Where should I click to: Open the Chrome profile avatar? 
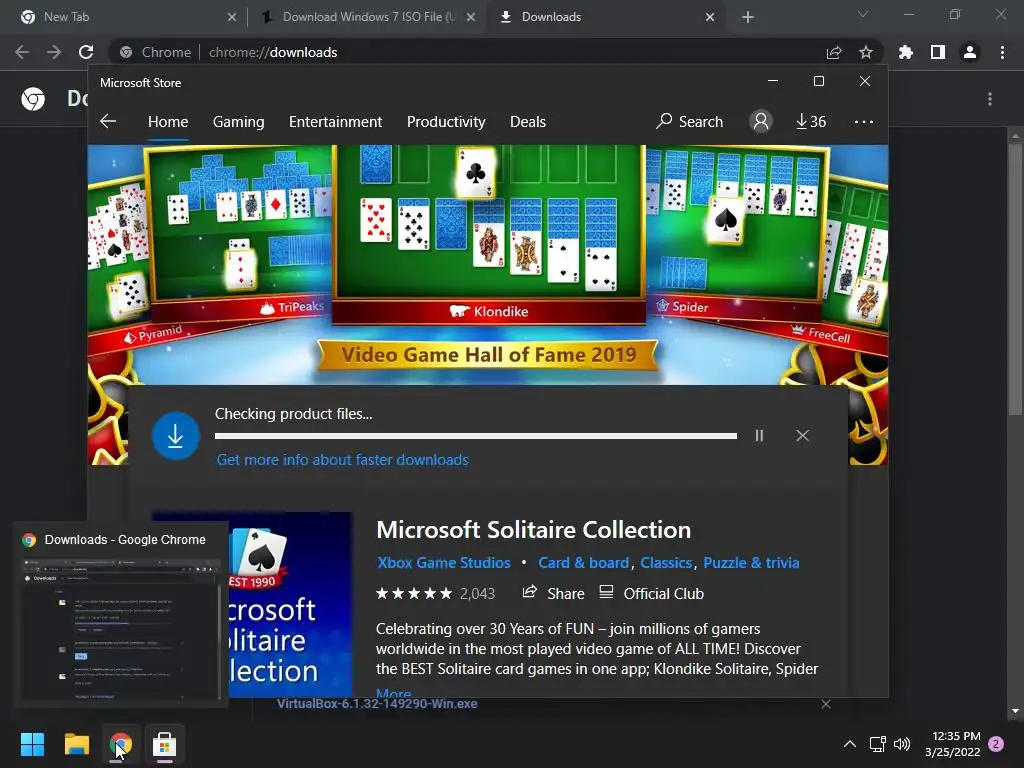[x=970, y=52]
